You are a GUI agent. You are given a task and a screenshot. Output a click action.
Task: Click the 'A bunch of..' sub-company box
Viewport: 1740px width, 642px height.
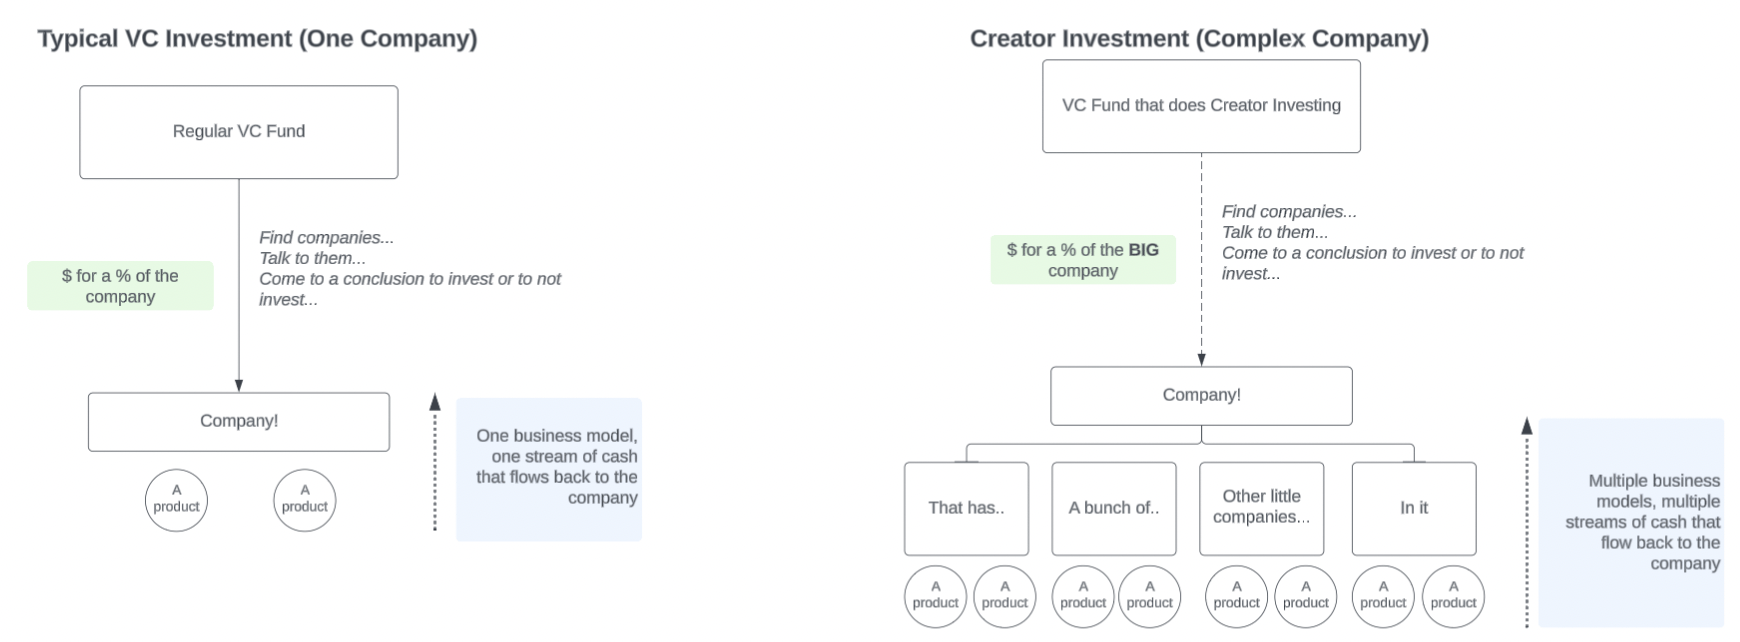coord(1114,509)
